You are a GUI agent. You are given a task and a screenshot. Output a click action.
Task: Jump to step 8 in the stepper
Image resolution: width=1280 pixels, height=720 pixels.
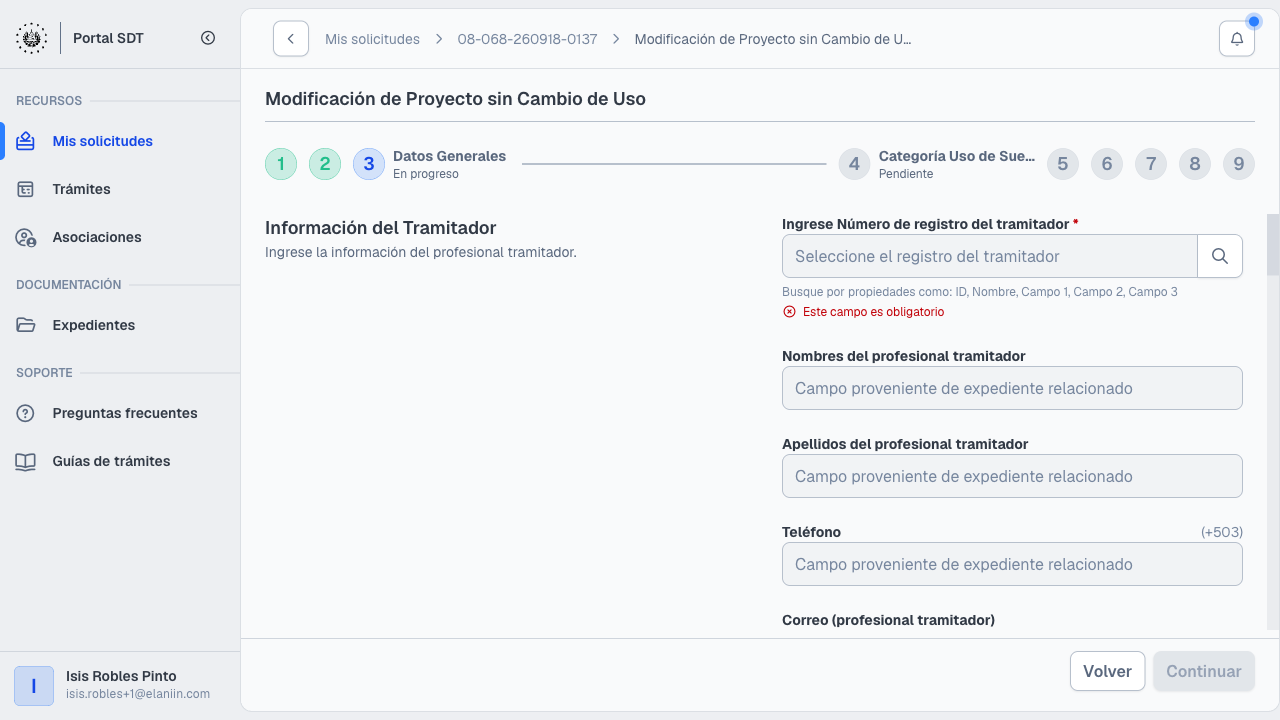(1195, 164)
